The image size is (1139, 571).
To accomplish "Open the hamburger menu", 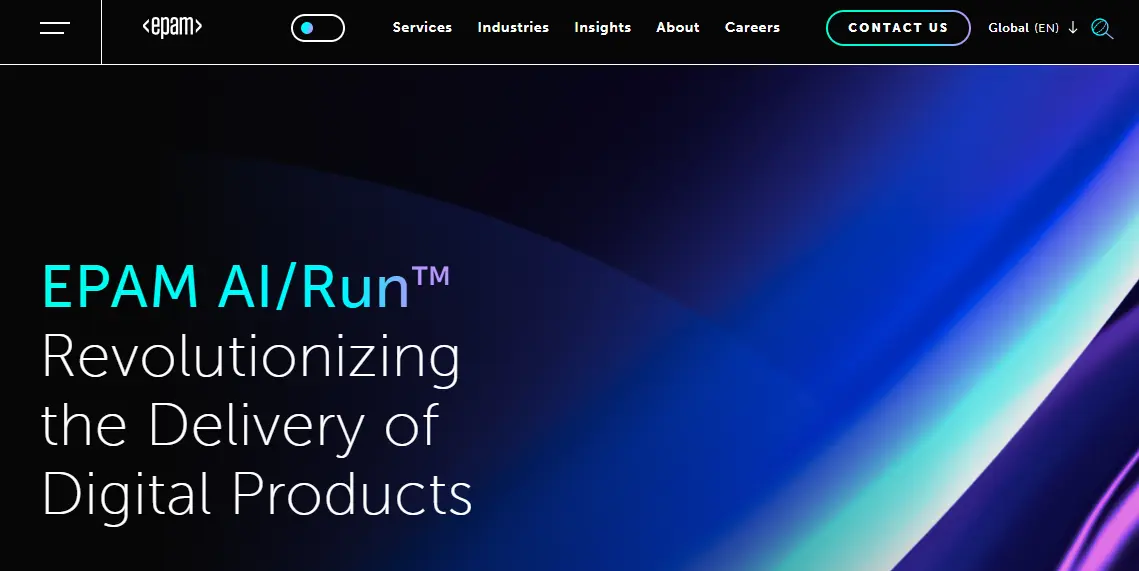I will point(54,28).
